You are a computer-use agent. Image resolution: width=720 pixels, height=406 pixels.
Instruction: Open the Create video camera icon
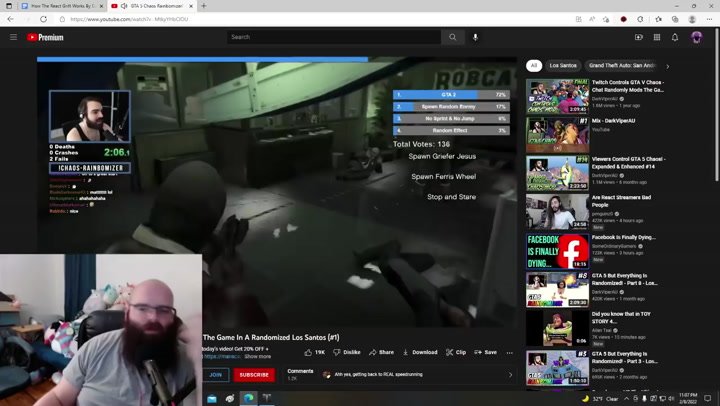(638, 37)
